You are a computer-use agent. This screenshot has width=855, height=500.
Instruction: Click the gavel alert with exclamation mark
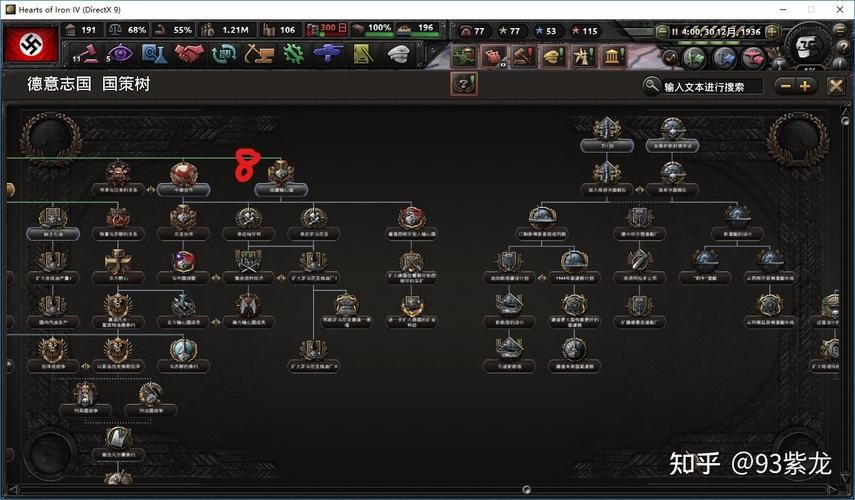tap(523, 56)
